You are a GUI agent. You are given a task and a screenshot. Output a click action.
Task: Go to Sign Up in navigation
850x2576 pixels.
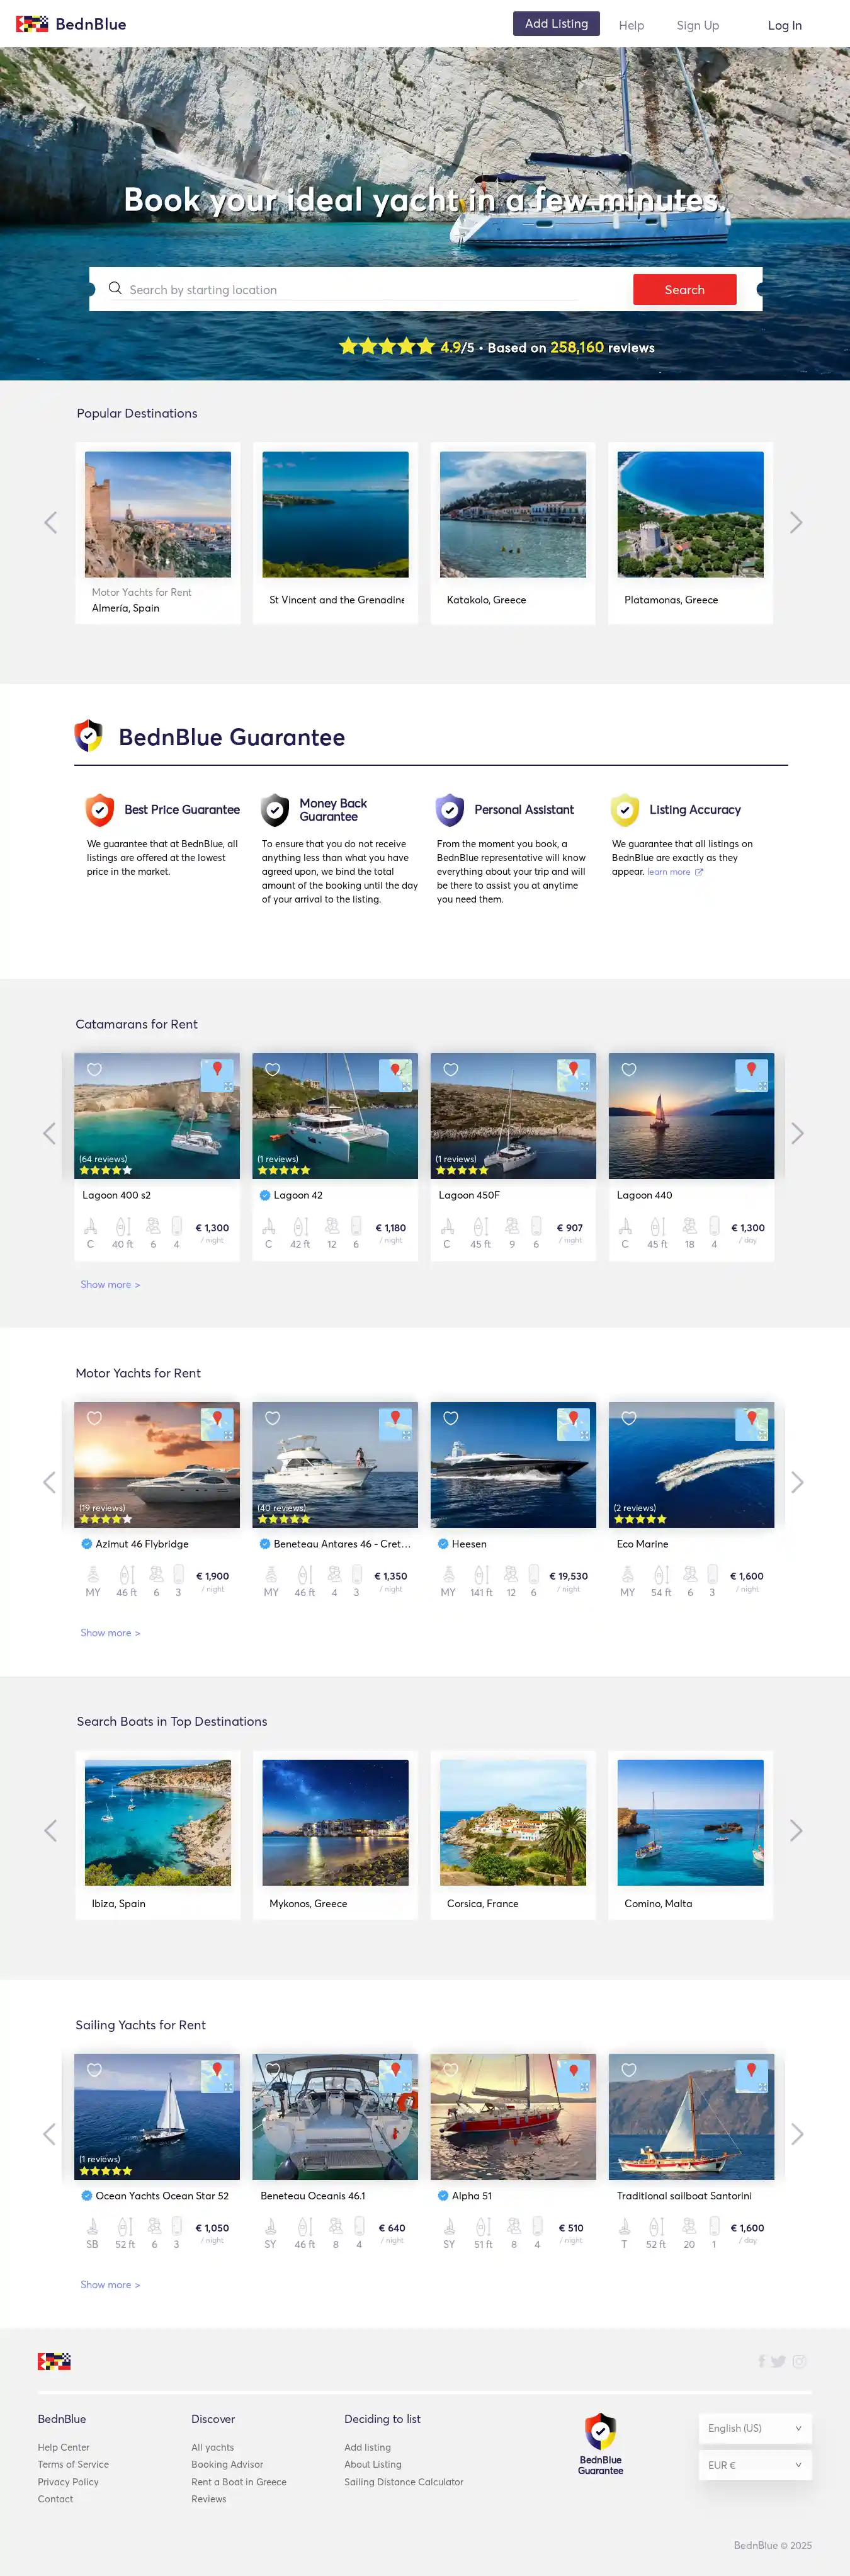pos(697,25)
